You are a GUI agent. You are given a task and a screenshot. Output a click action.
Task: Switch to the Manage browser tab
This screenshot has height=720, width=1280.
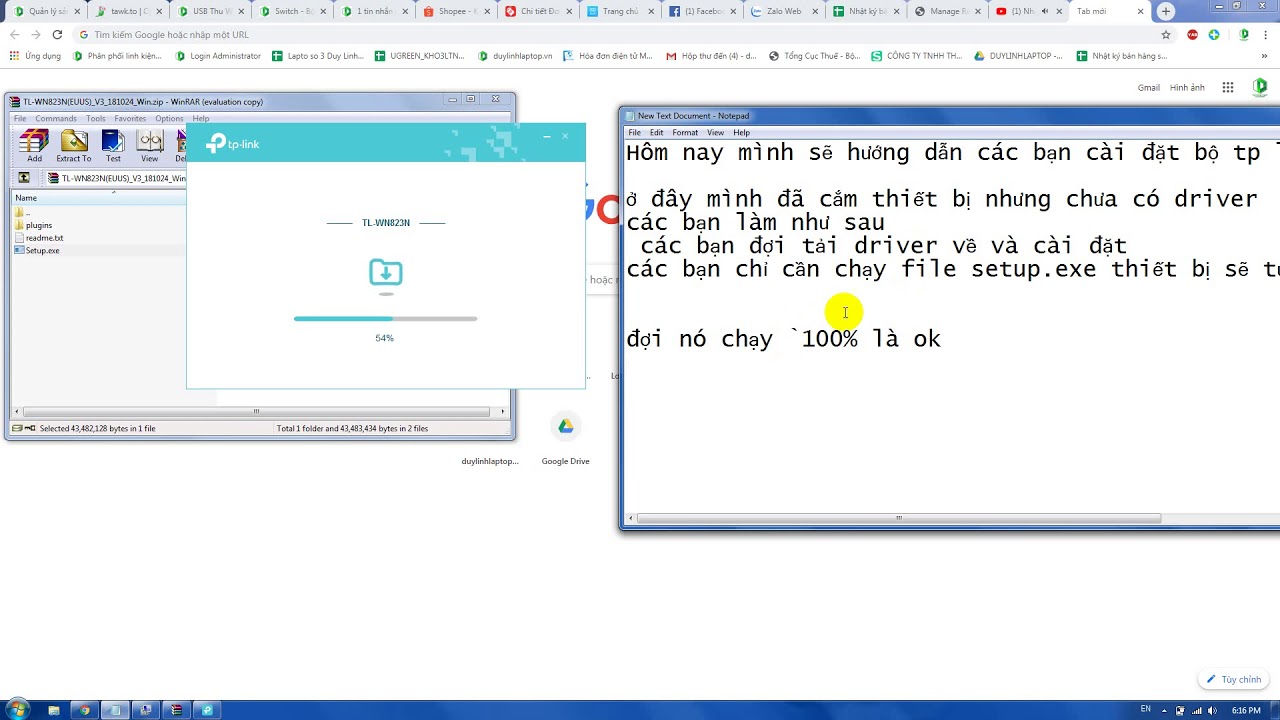point(947,11)
